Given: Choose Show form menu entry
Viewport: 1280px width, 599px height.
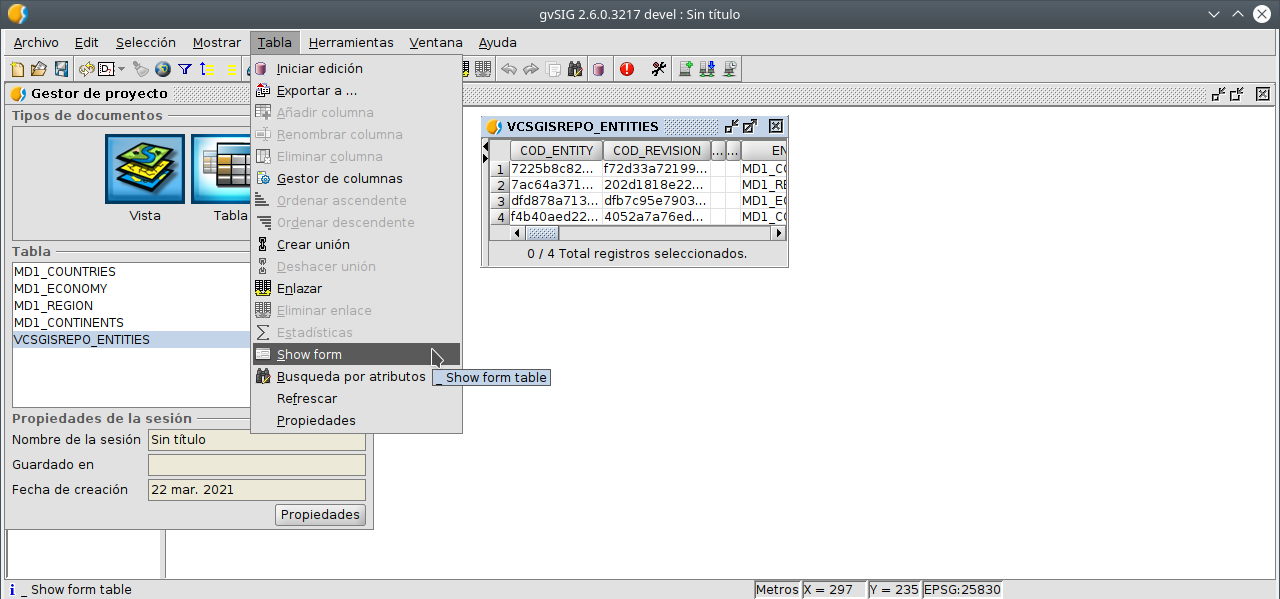Looking at the screenshot, I should pos(356,355).
